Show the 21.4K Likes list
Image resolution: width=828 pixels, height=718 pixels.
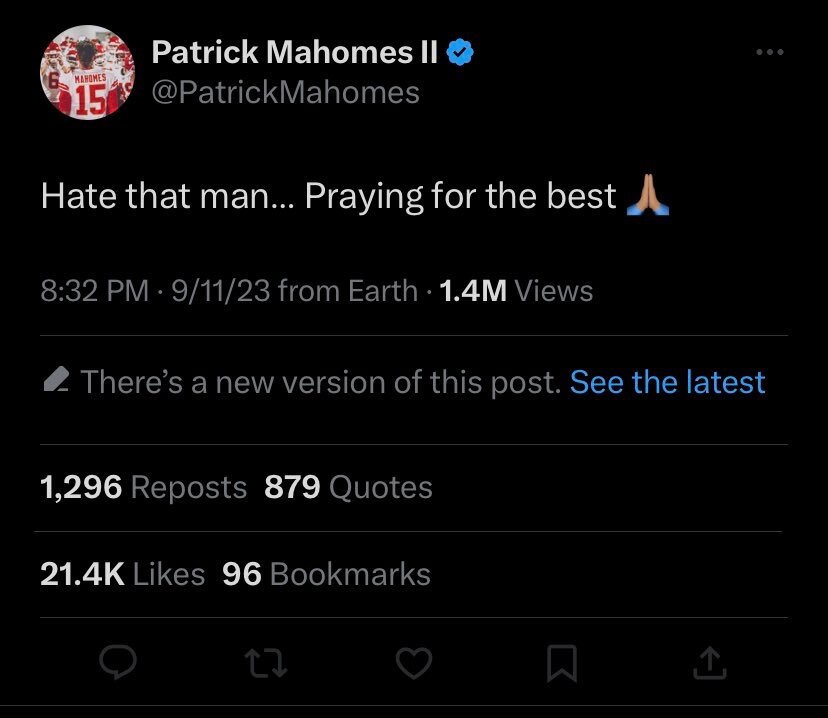(122, 574)
